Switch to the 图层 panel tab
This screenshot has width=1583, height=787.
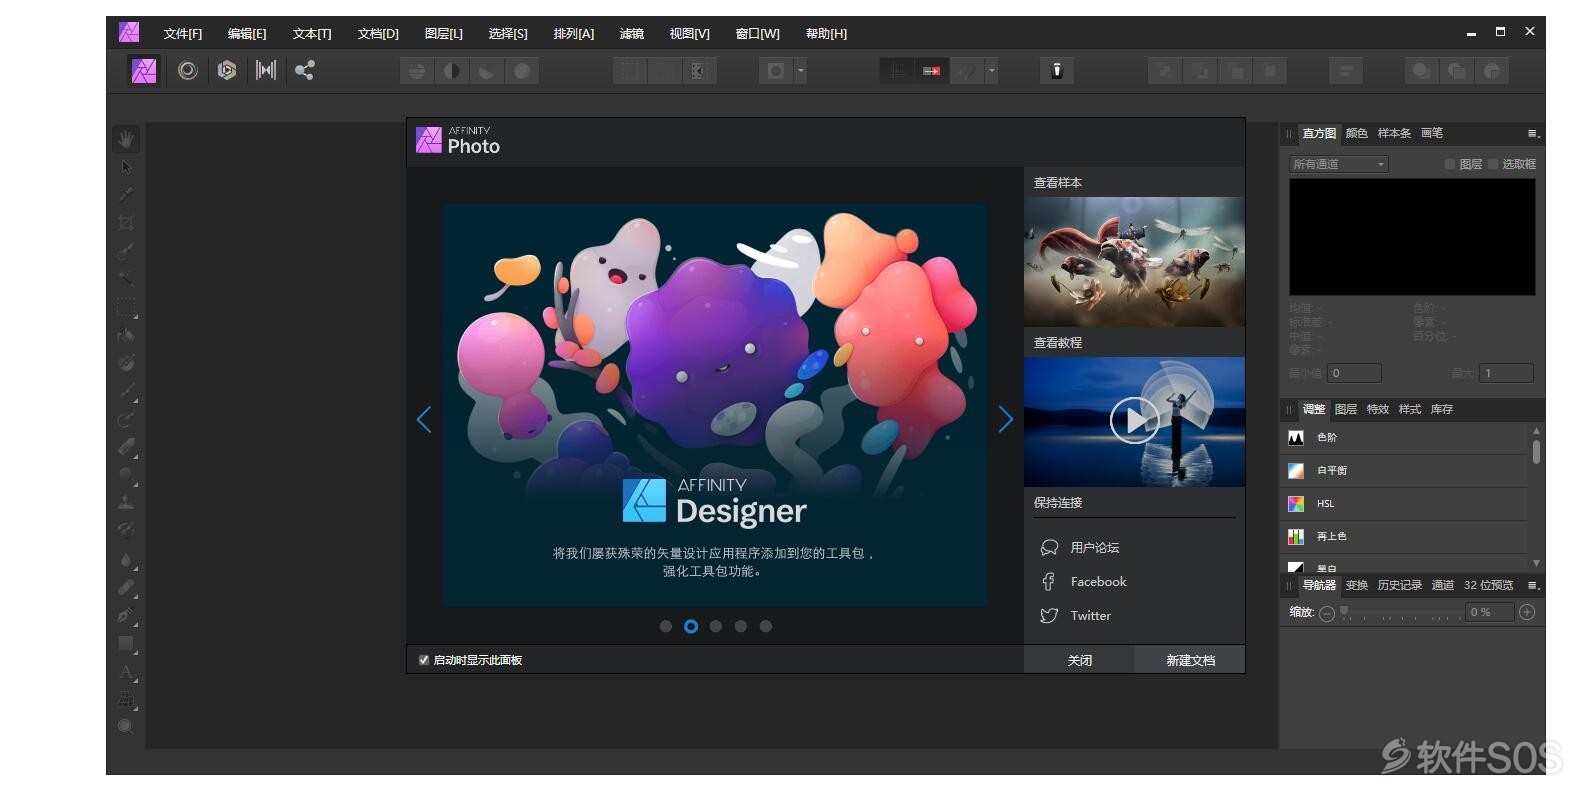point(1346,409)
